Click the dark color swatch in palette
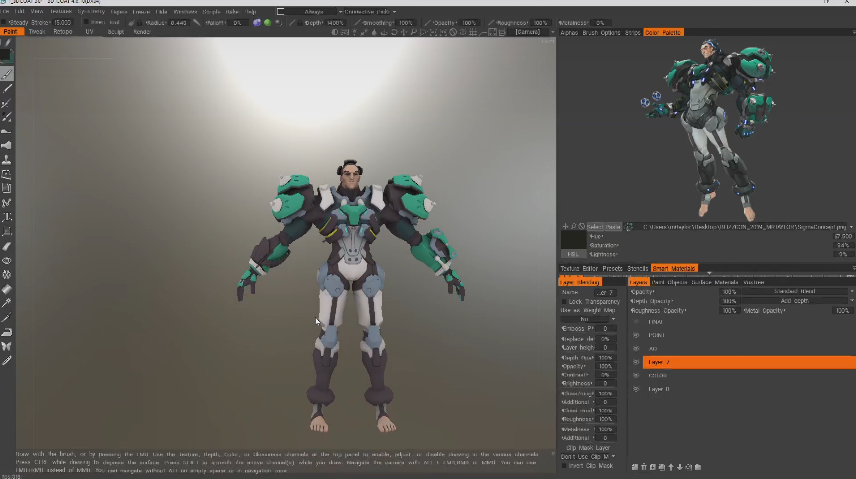 pyautogui.click(x=573, y=240)
